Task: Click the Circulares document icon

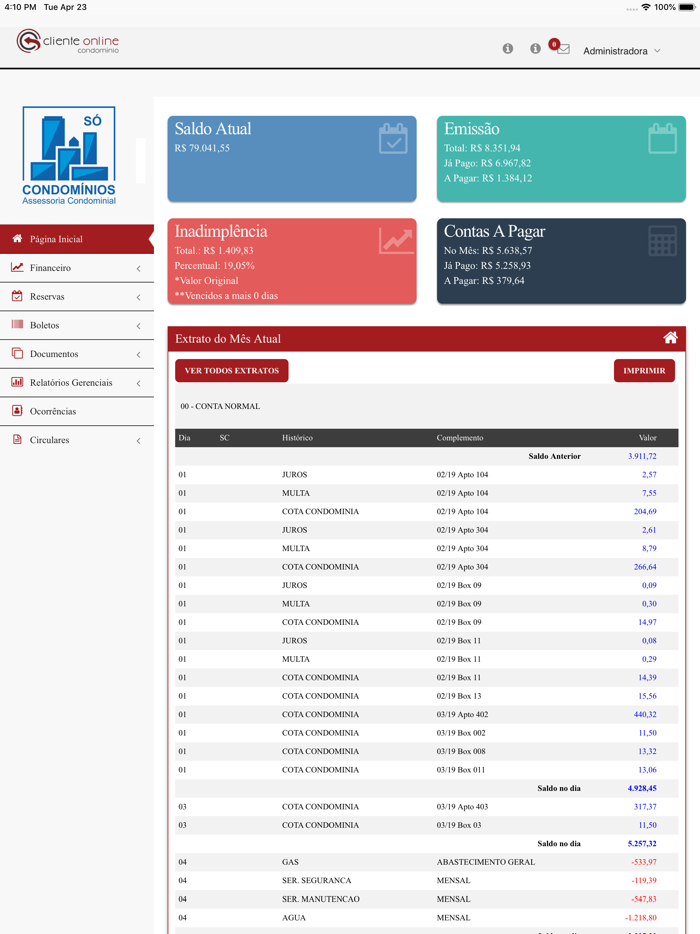Action: point(17,440)
